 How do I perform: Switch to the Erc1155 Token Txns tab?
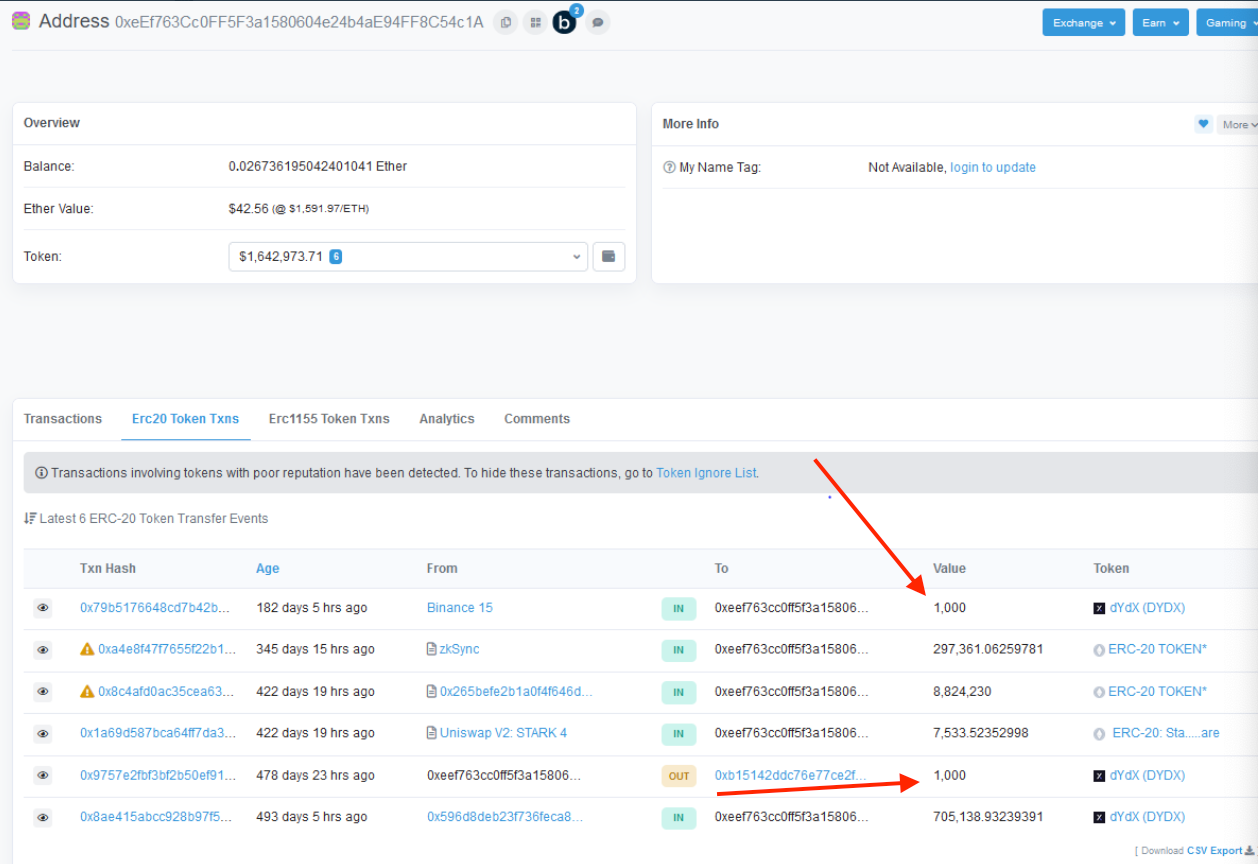pos(329,419)
